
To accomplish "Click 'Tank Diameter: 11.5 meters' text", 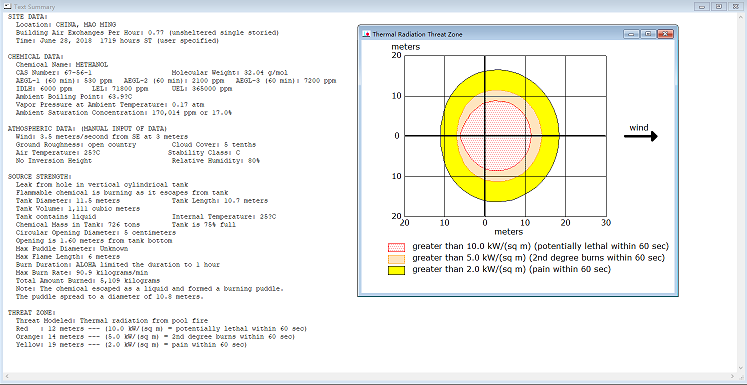I will click(68, 201).
